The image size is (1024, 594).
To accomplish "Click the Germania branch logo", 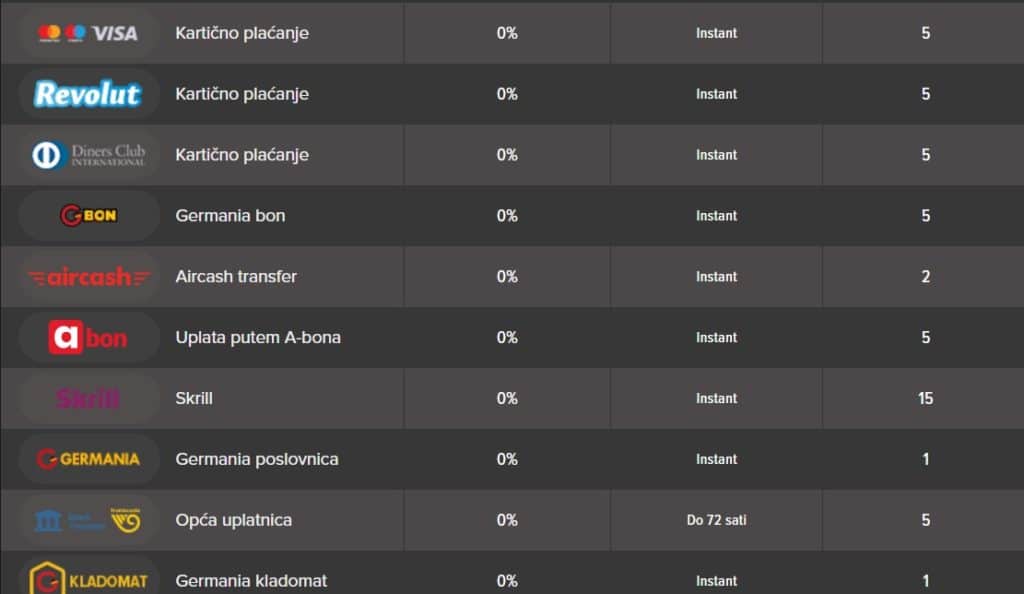I will (x=88, y=459).
